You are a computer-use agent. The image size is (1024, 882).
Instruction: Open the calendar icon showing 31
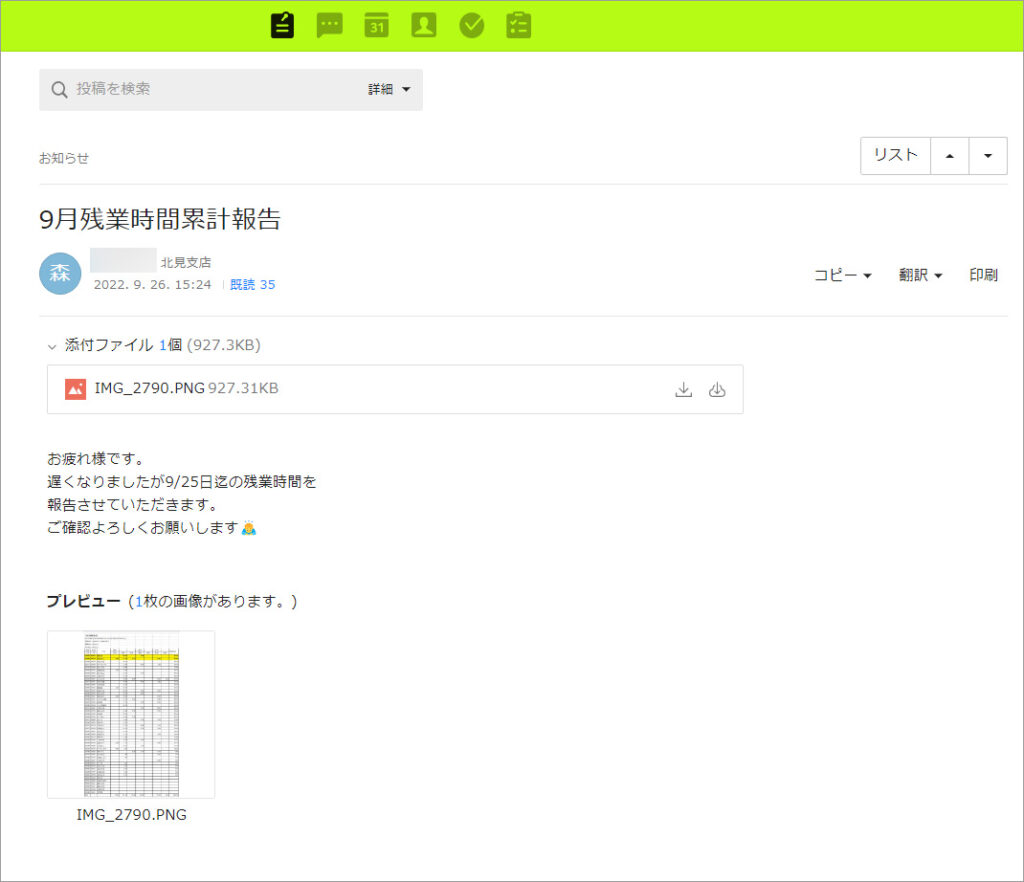click(376, 25)
